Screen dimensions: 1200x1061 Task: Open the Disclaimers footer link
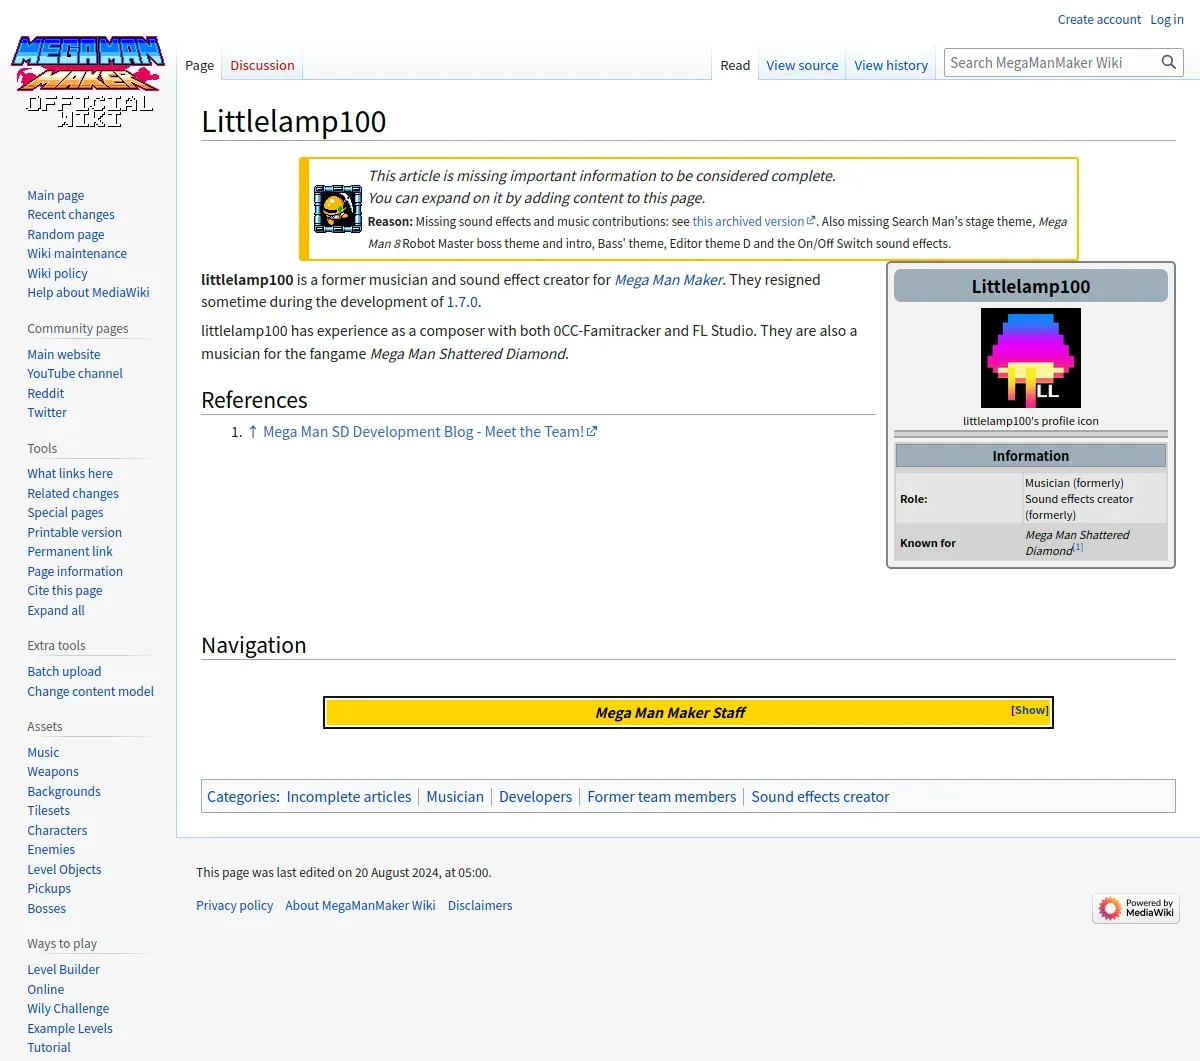tap(480, 905)
